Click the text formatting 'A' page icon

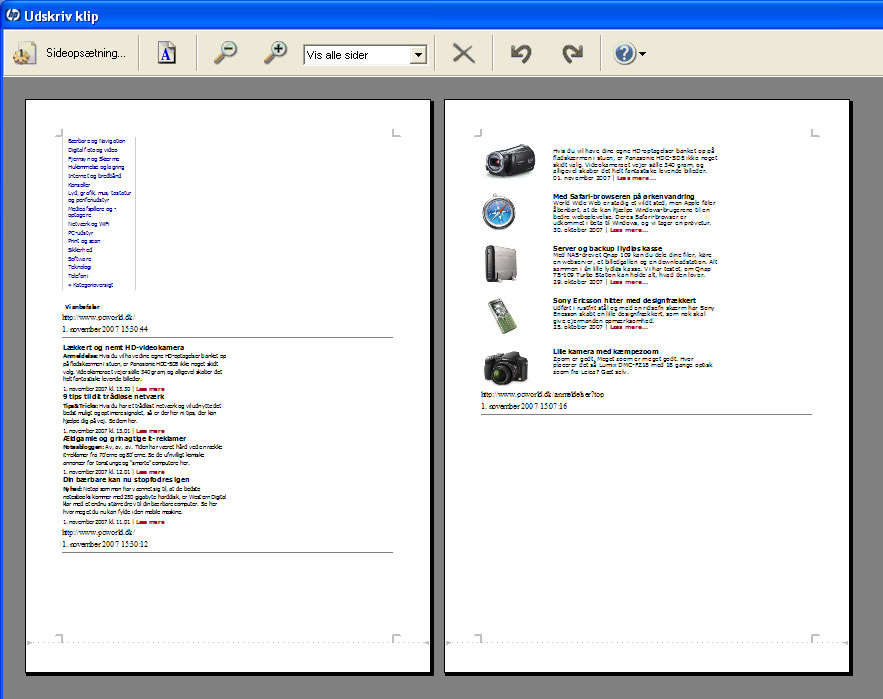point(167,54)
